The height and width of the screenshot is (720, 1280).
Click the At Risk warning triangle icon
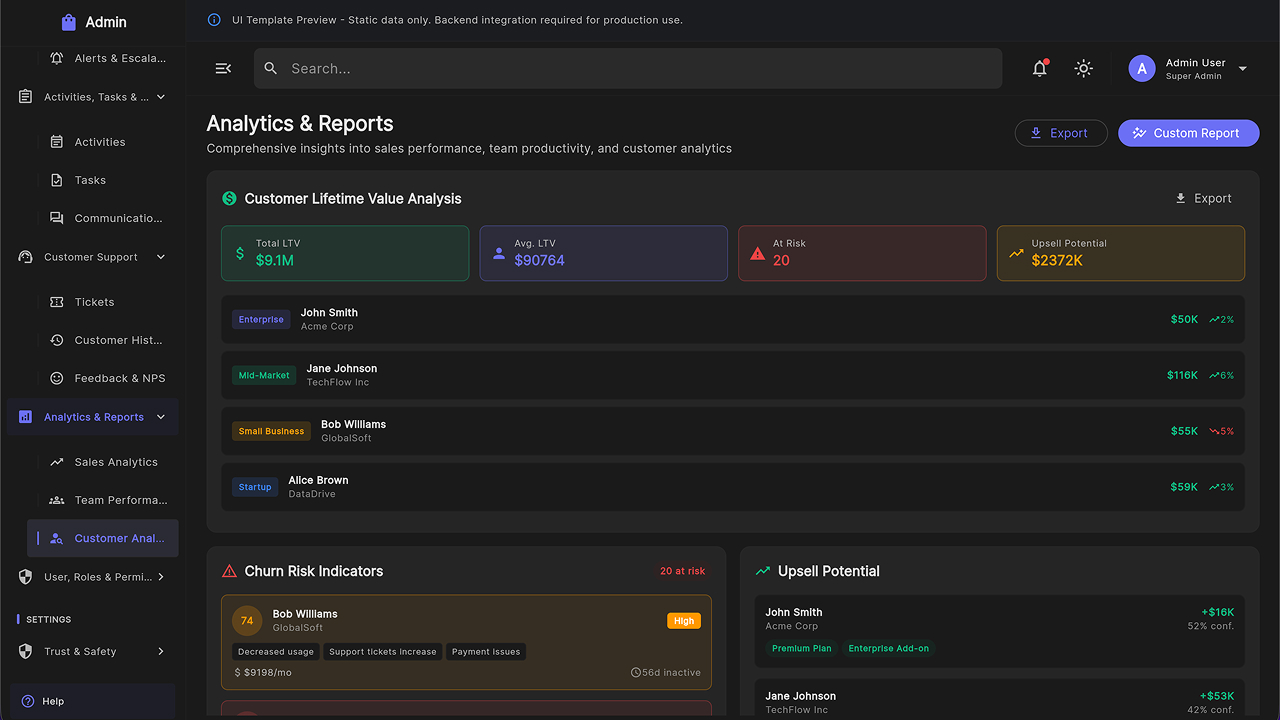tap(757, 254)
